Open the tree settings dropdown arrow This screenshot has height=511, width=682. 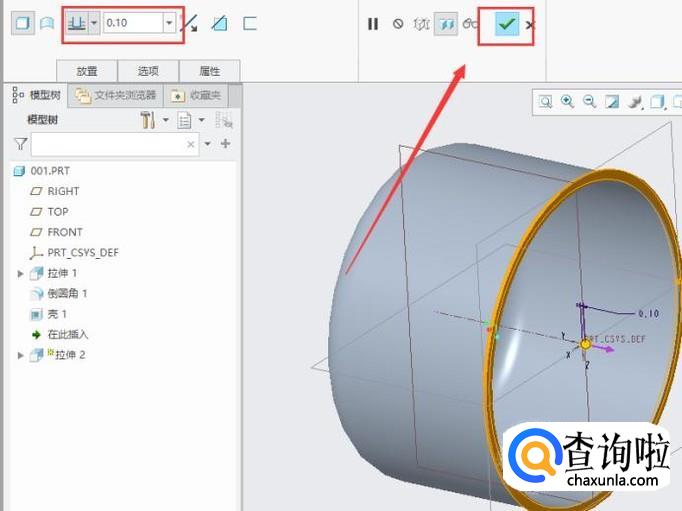pos(166,120)
